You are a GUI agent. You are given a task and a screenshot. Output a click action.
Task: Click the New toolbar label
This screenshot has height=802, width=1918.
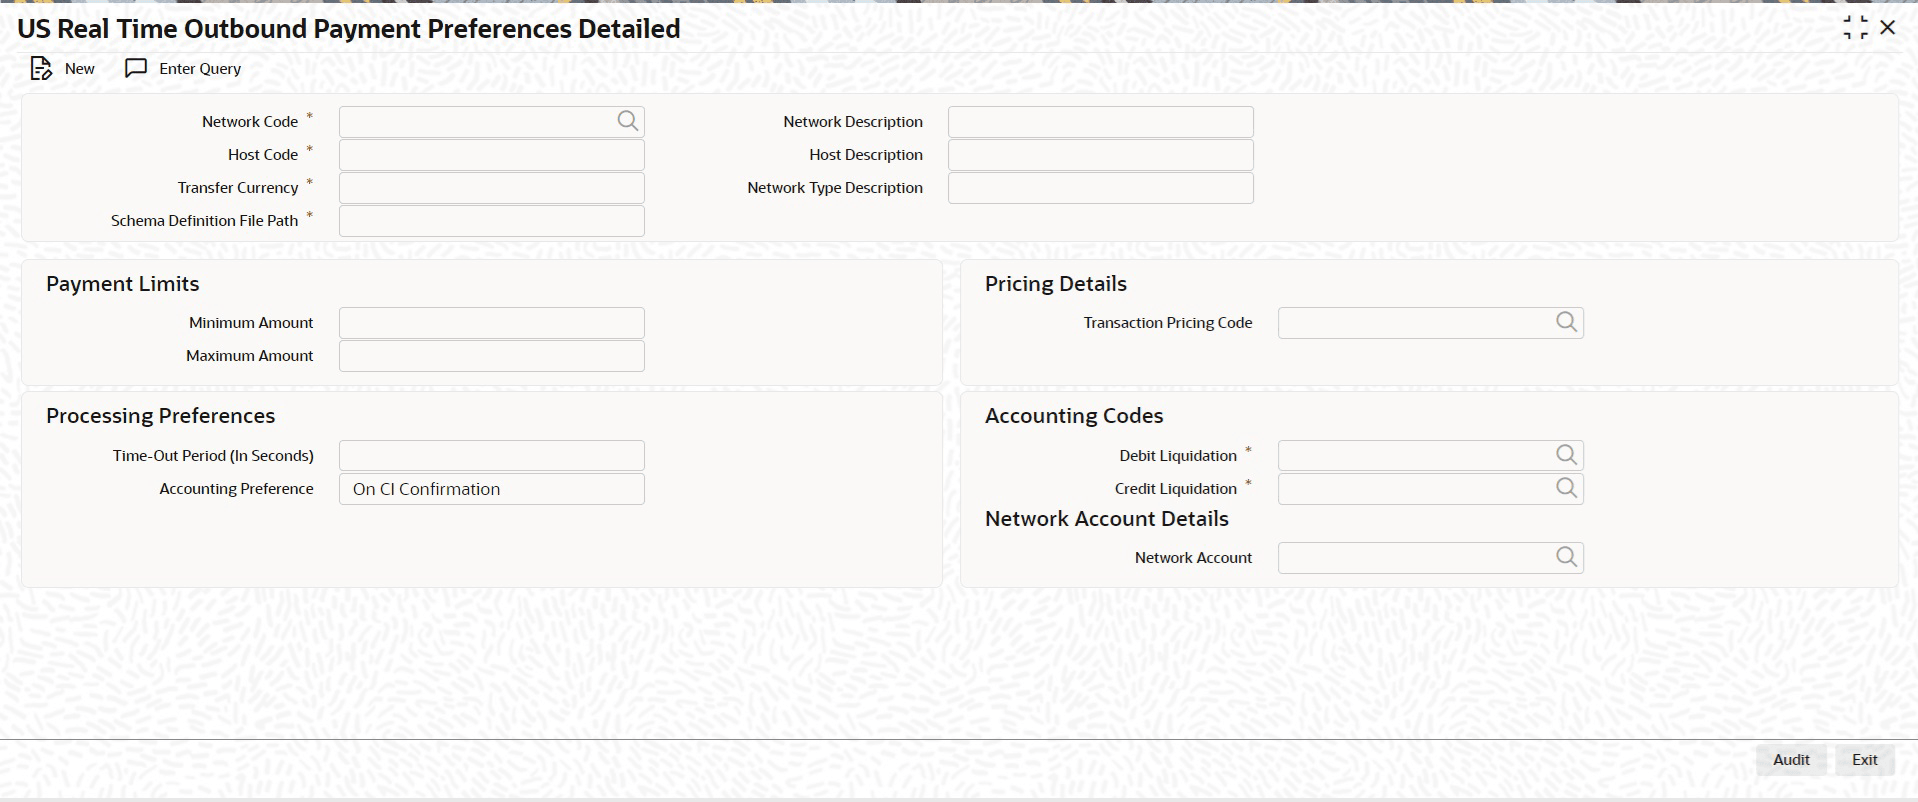(x=80, y=69)
